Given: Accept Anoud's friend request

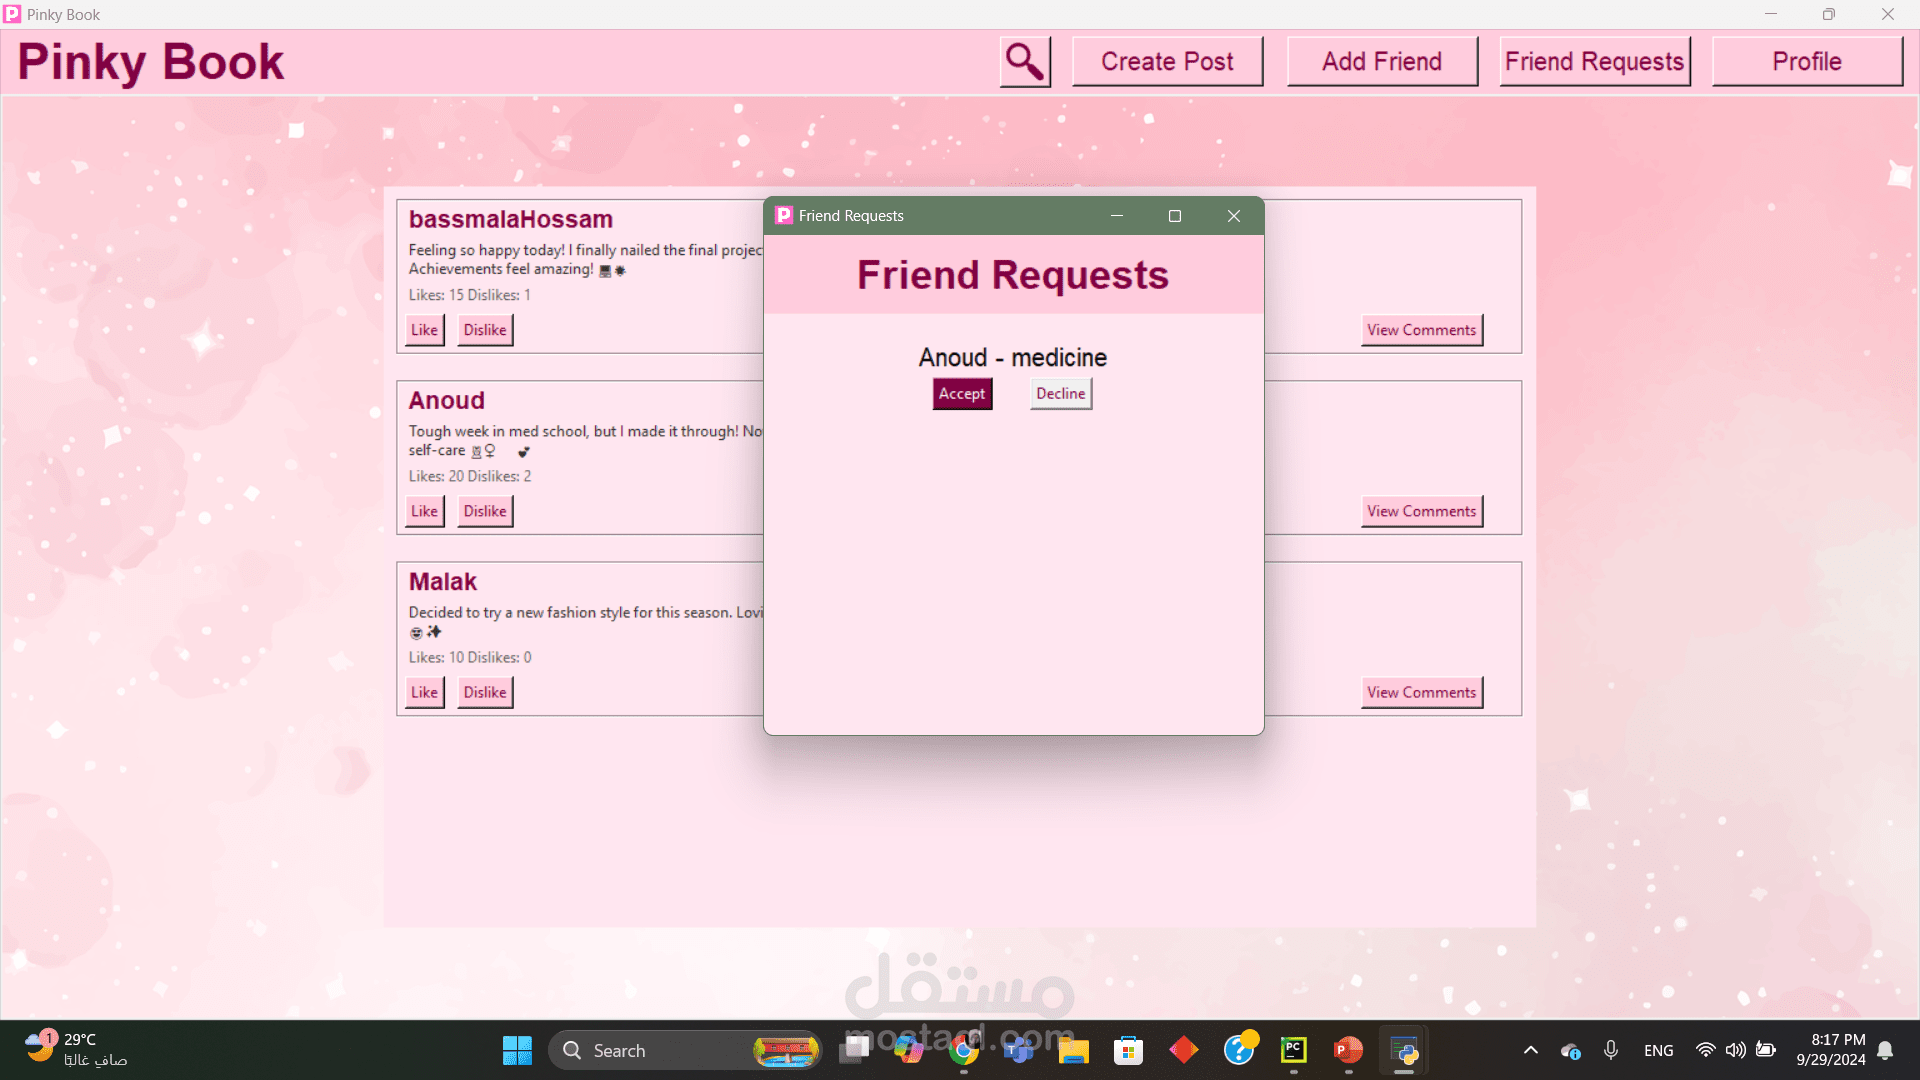Looking at the screenshot, I should [961, 394].
